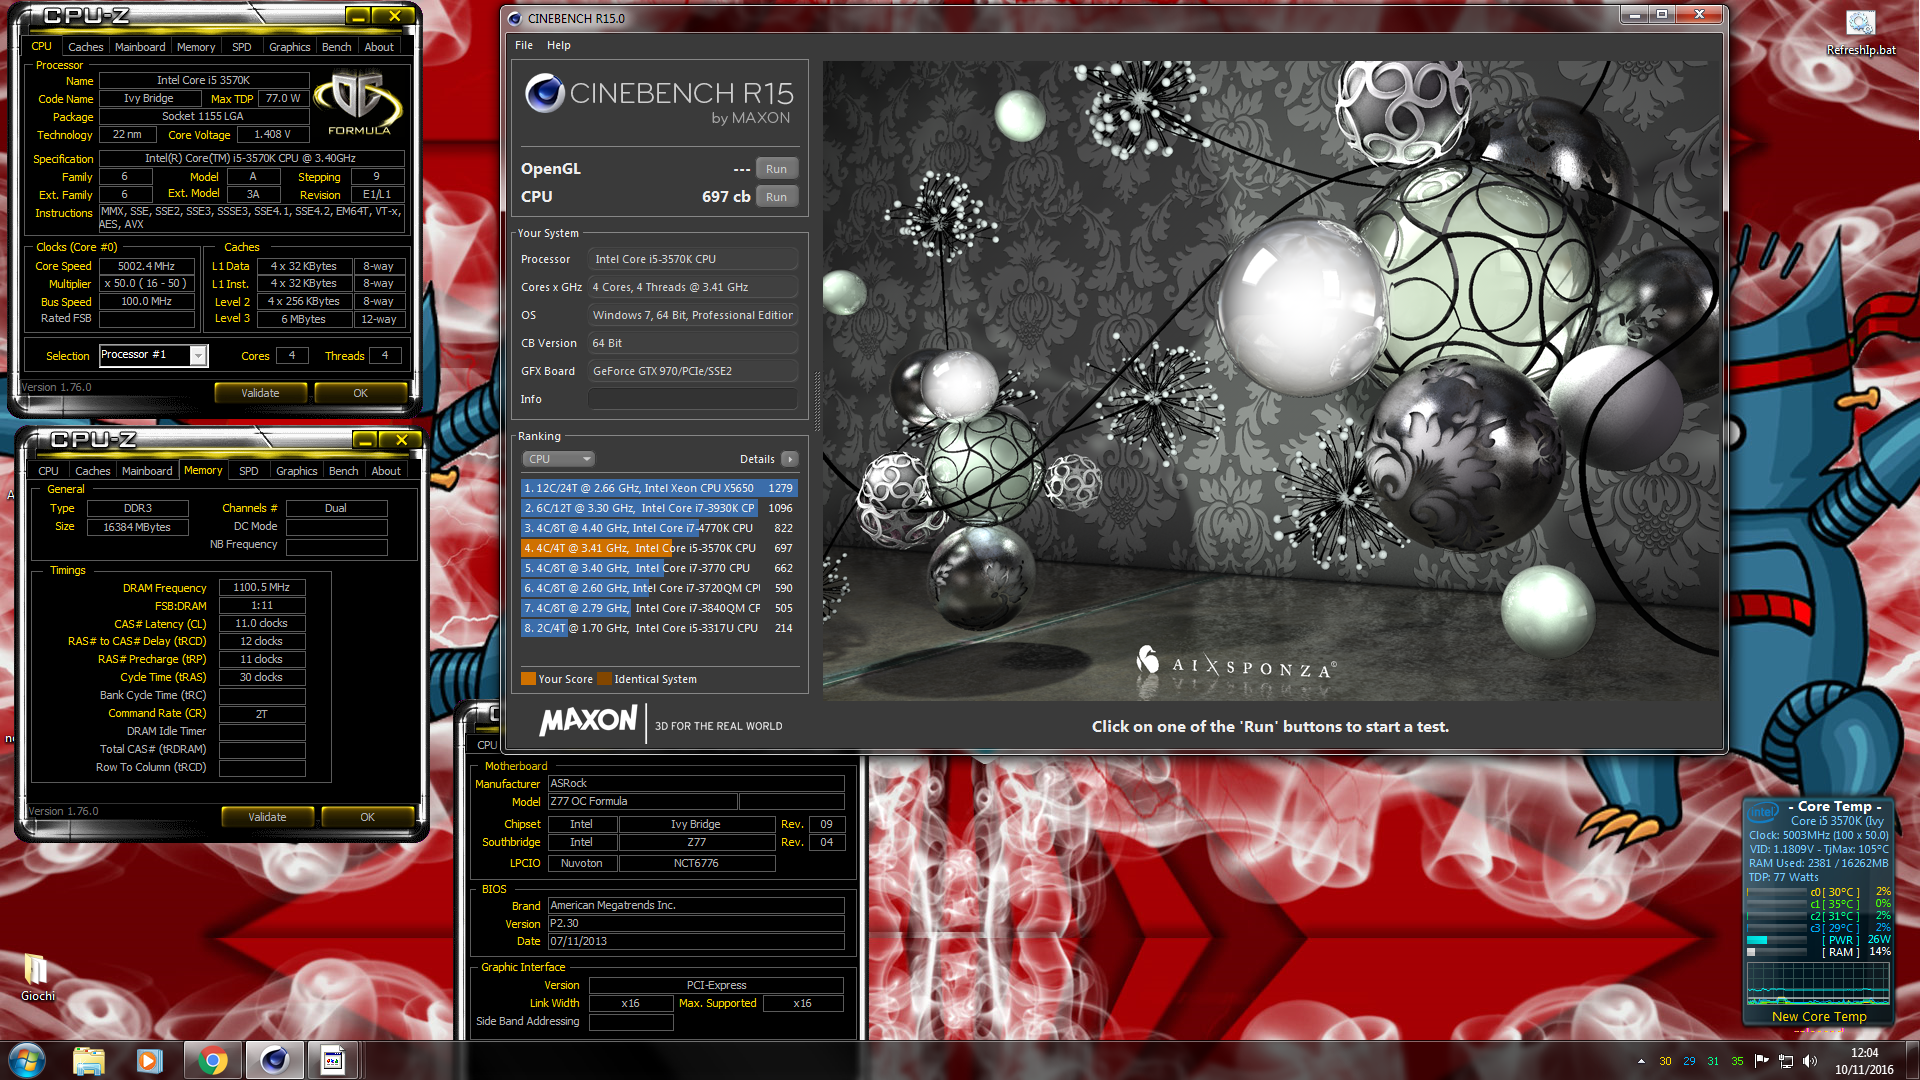1920x1080 pixels.
Task: Run the OpenGL benchmark test
Action: coord(776,169)
